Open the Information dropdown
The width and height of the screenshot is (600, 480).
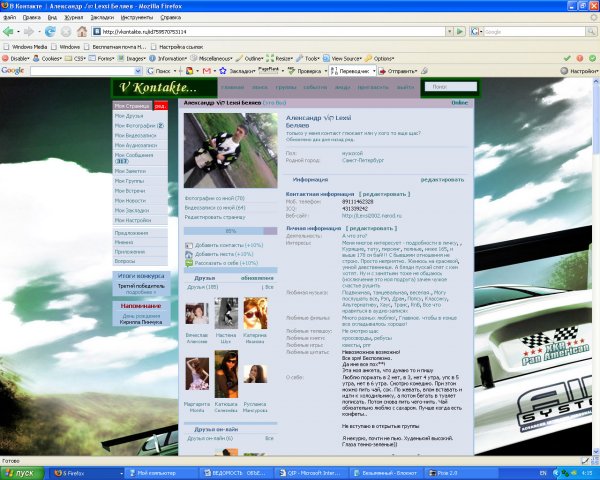point(168,58)
